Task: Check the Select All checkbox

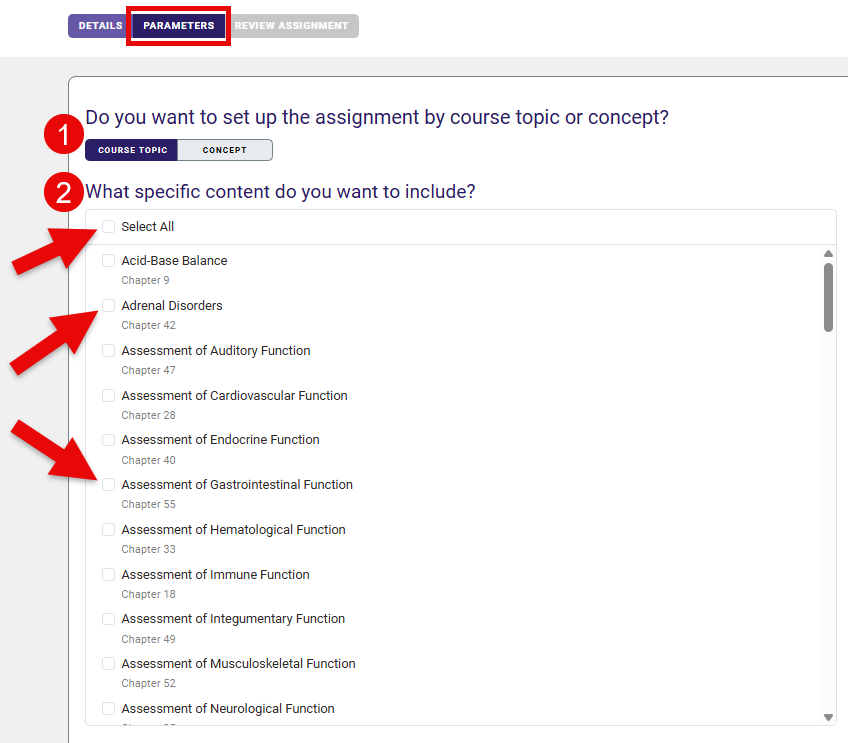Action: point(108,227)
